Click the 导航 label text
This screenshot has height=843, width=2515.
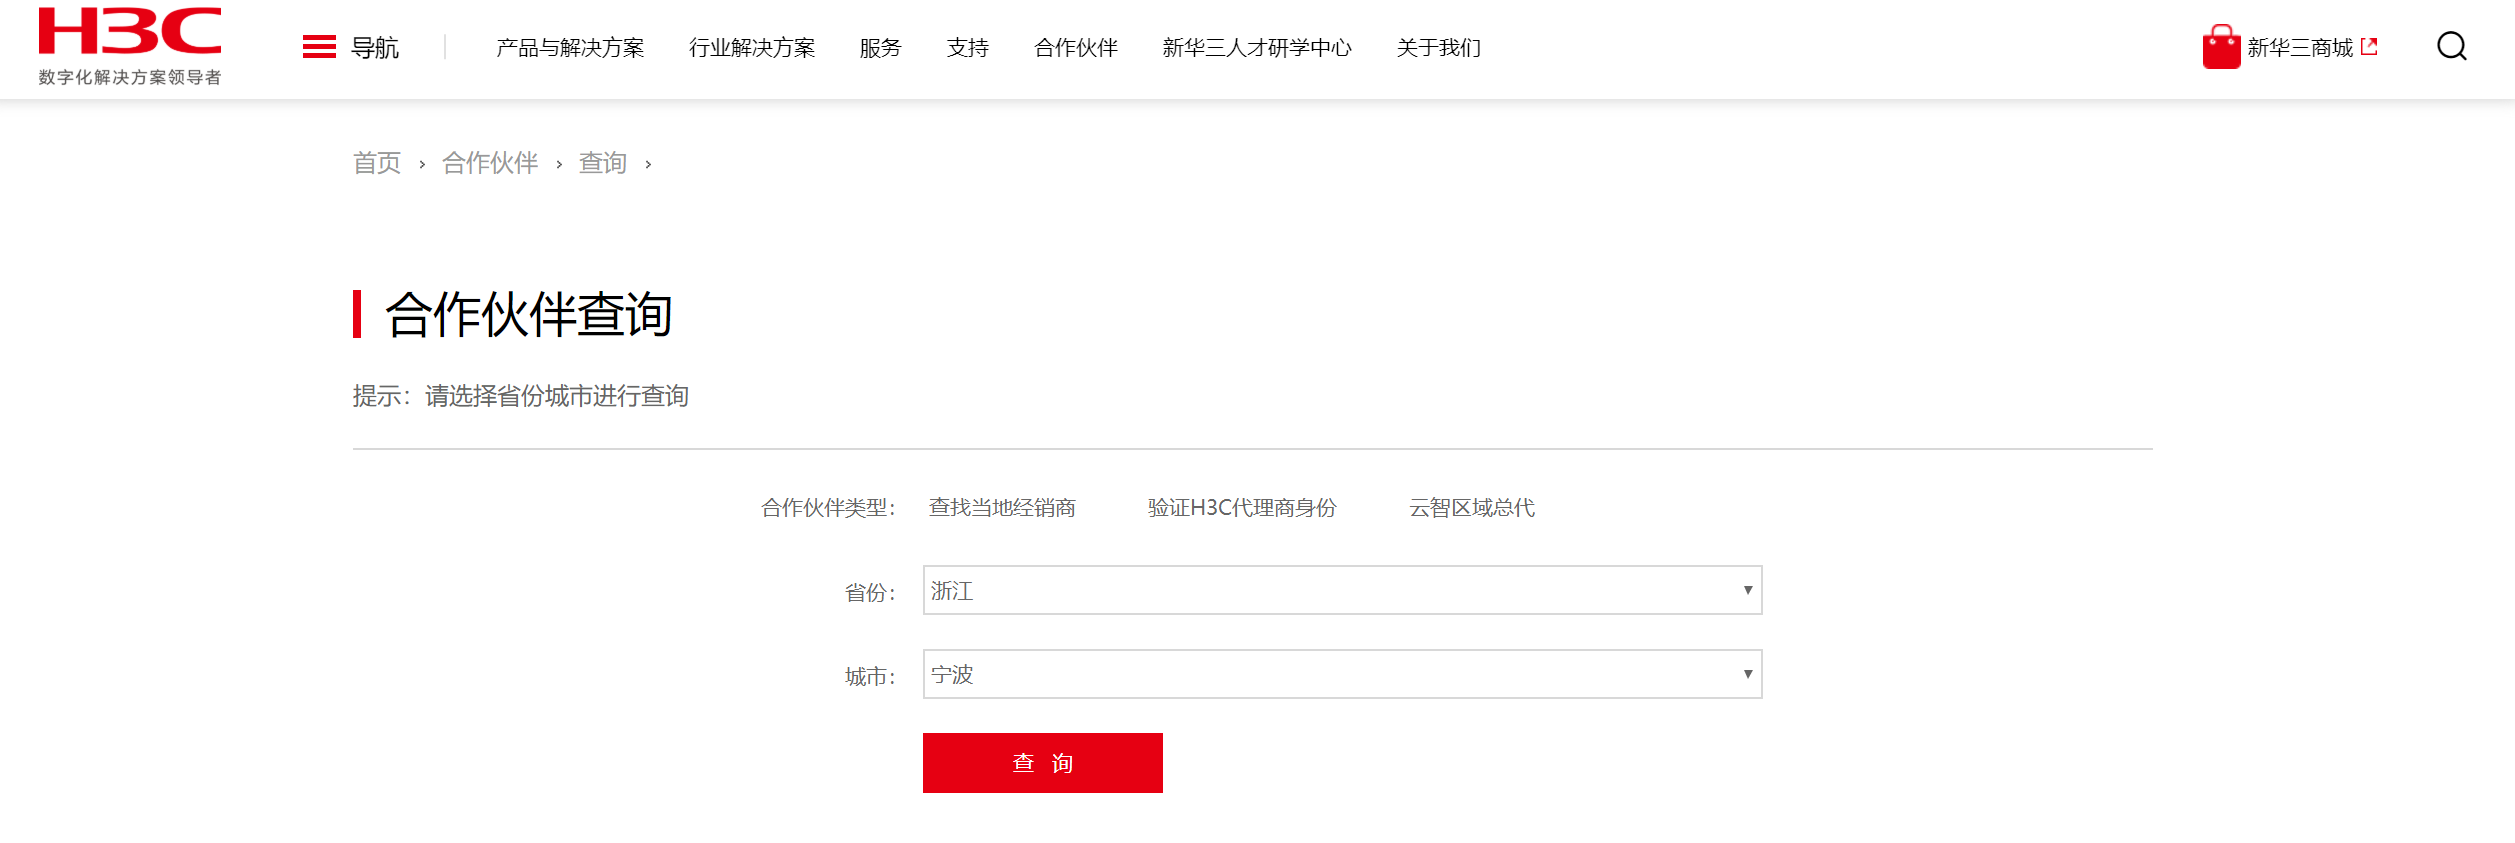[375, 48]
